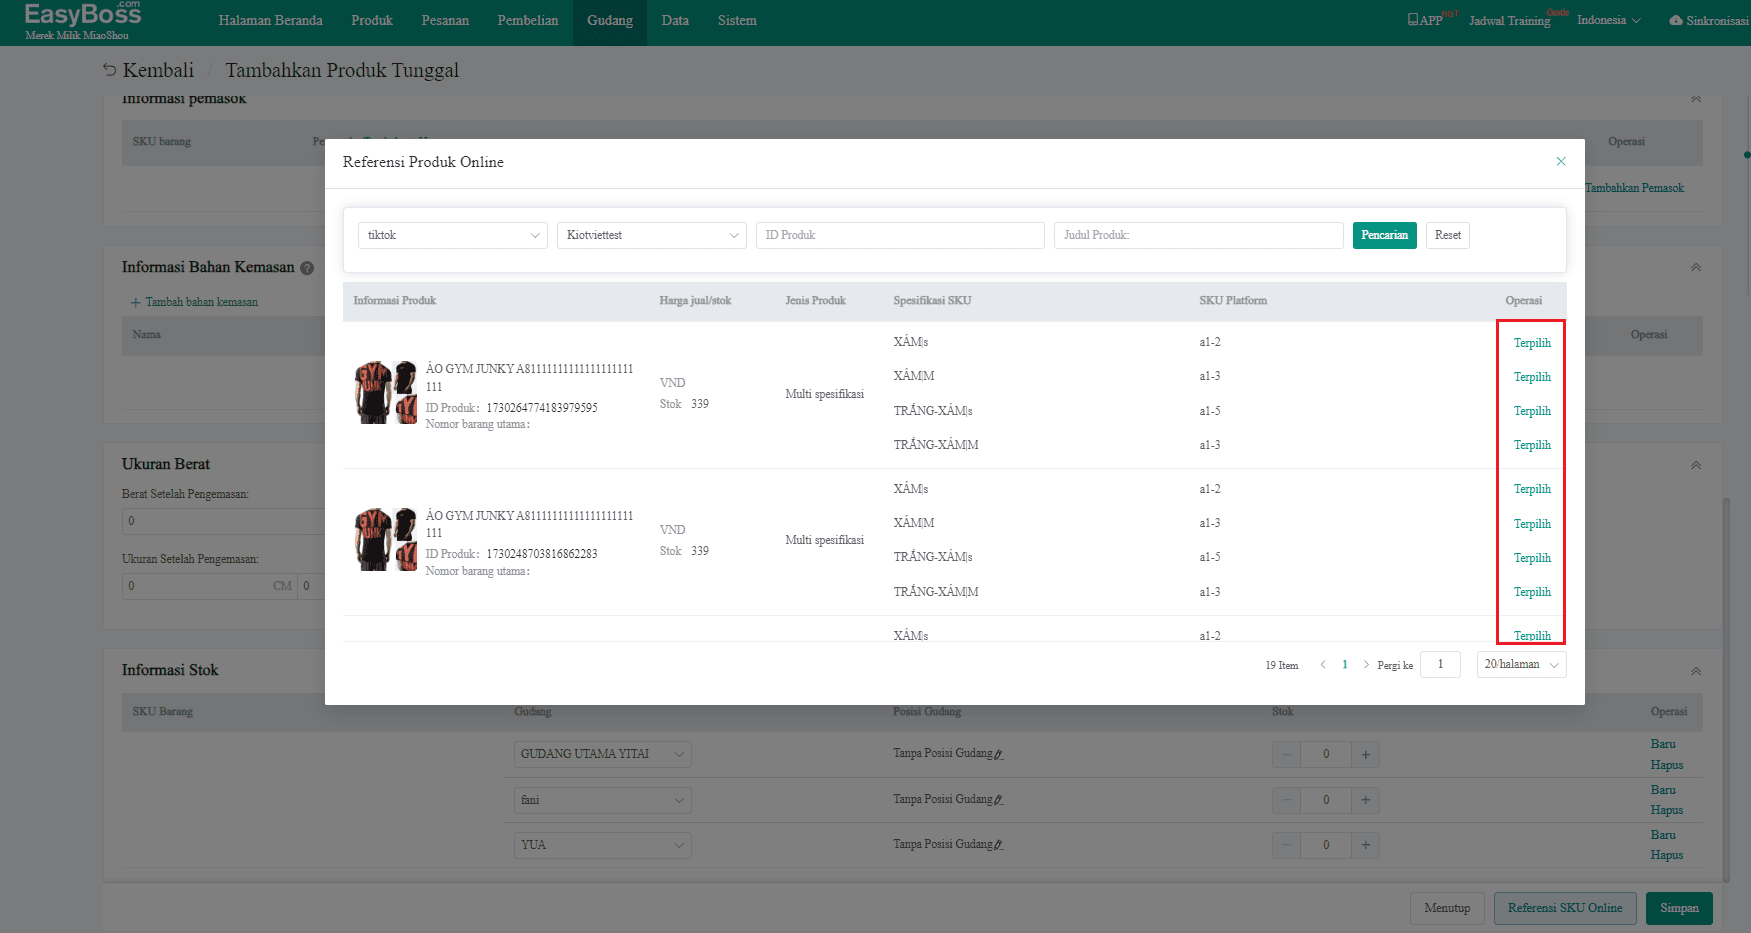The height and width of the screenshot is (933, 1751).
Task: Click the Menutup button
Action: tap(1447, 908)
